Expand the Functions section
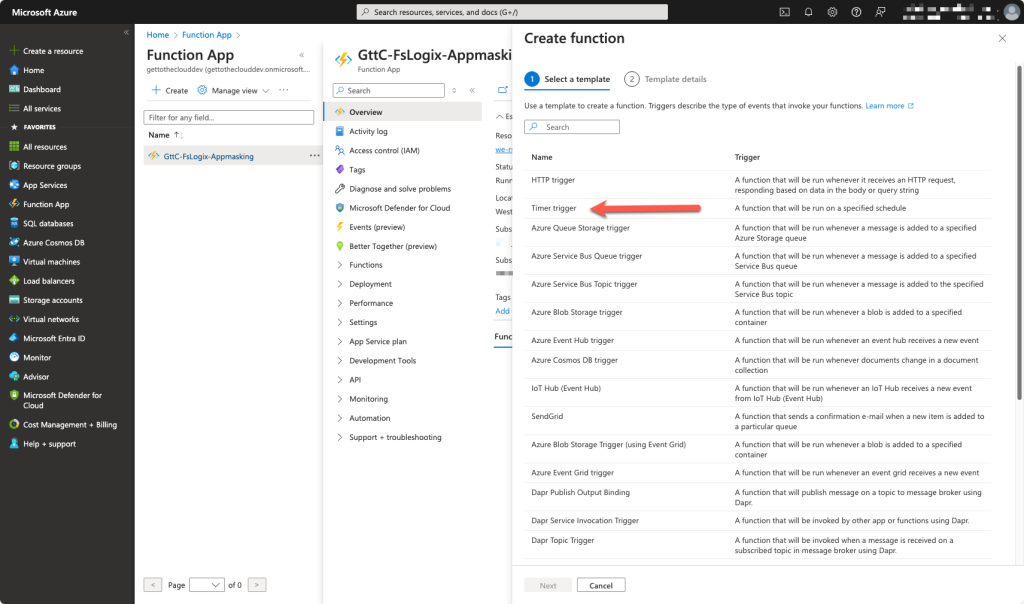This screenshot has width=1024, height=604. click(x=365, y=264)
